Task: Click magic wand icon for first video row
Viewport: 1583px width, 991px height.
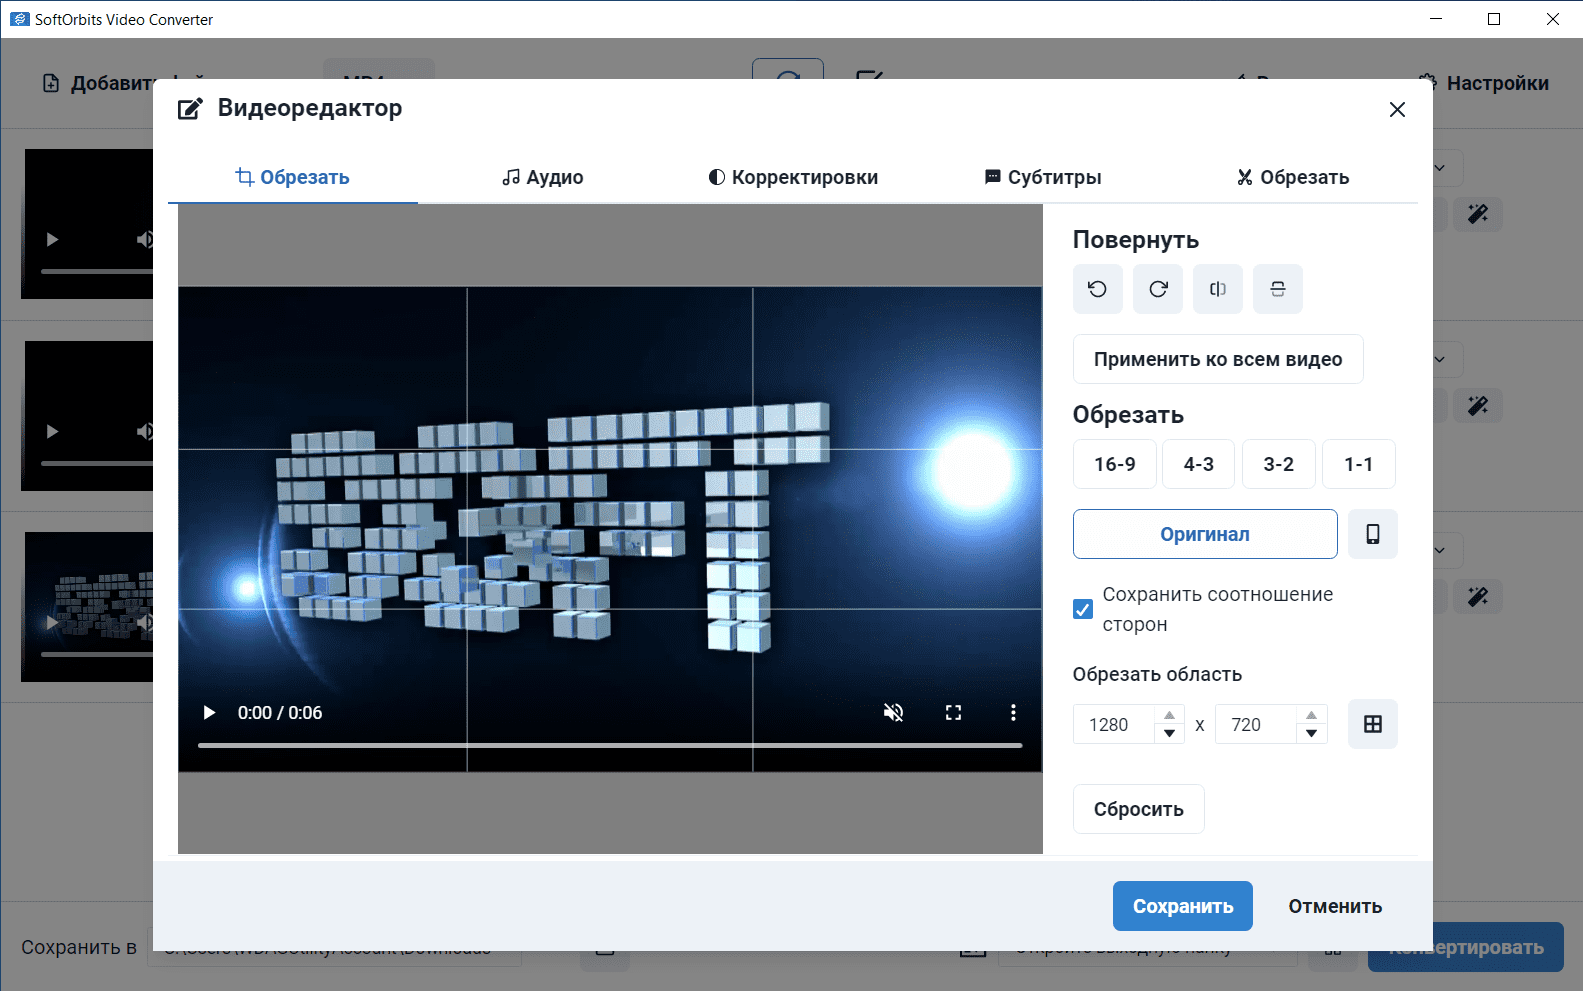Action: coord(1477,214)
